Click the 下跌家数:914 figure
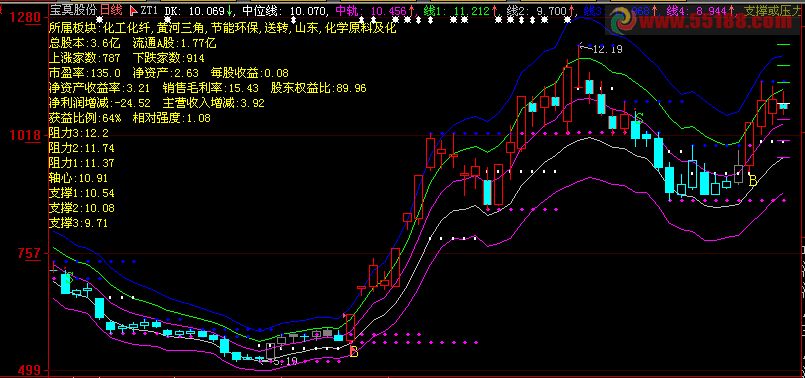Screen dimensions: 805x378 [x=168, y=58]
